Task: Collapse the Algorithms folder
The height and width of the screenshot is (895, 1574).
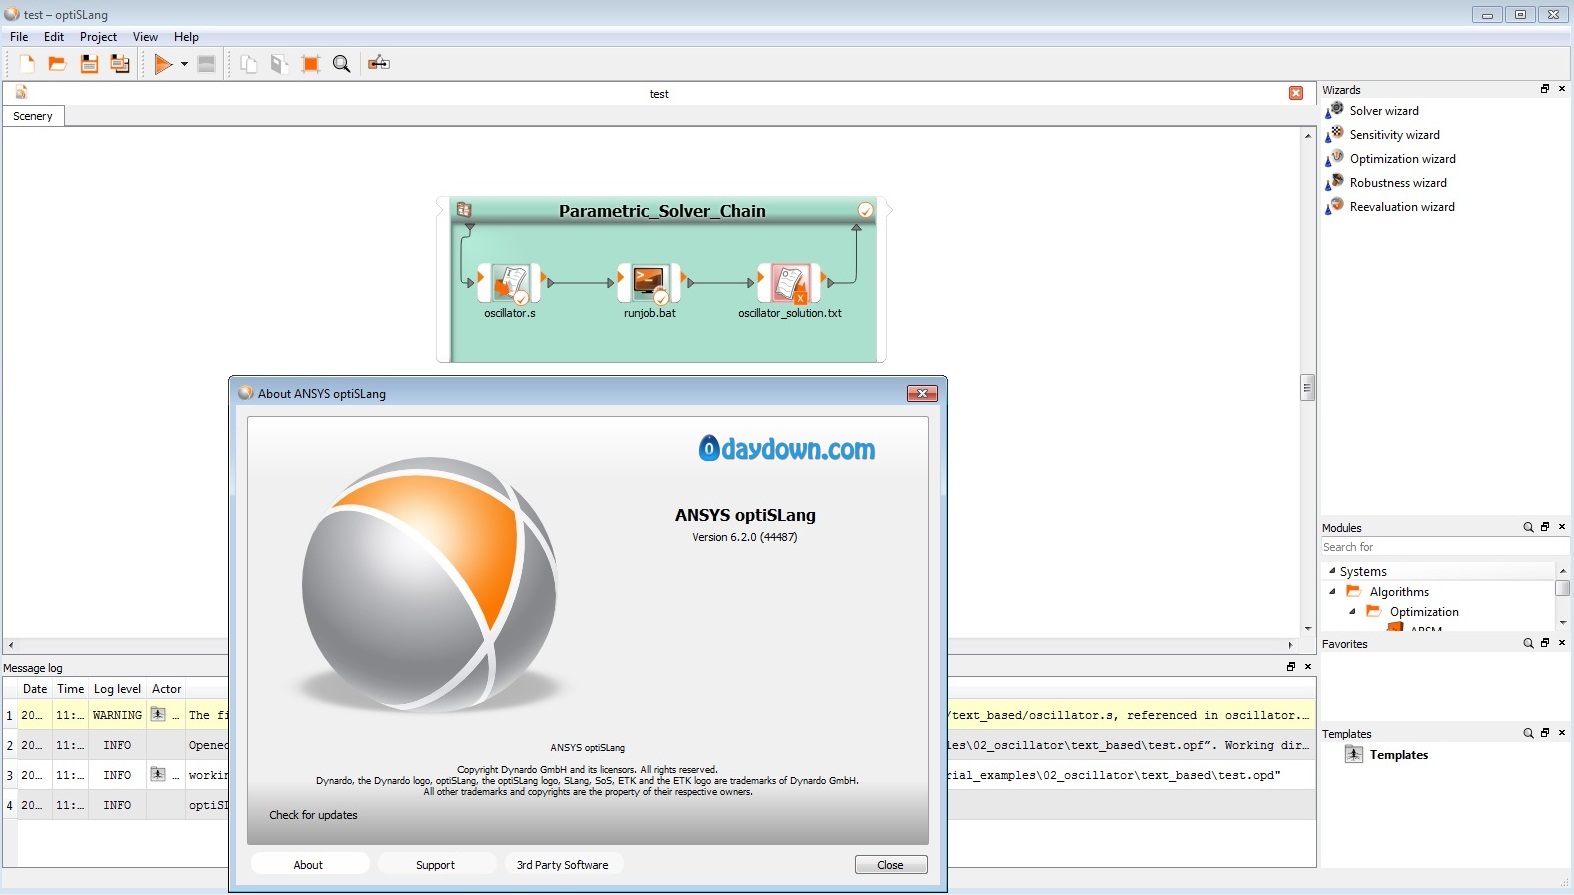Action: [x=1332, y=591]
